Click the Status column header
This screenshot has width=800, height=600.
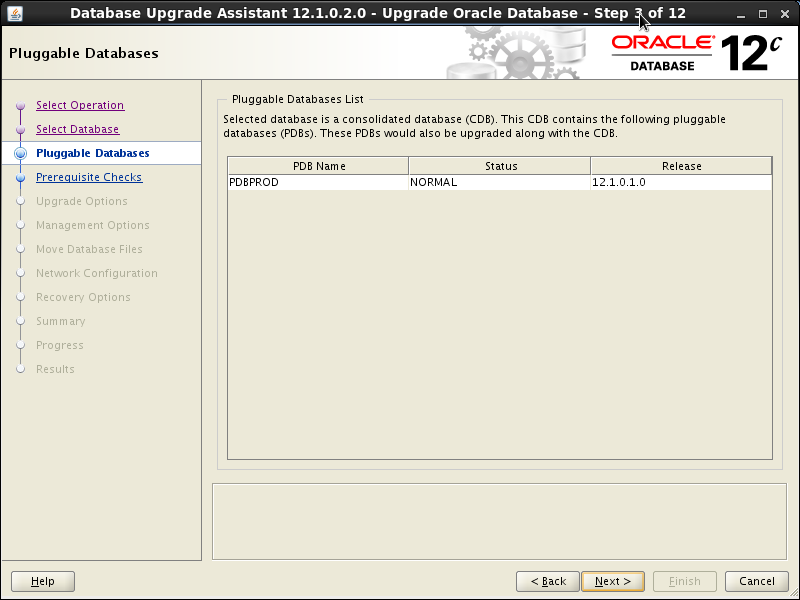(x=499, y=166)
